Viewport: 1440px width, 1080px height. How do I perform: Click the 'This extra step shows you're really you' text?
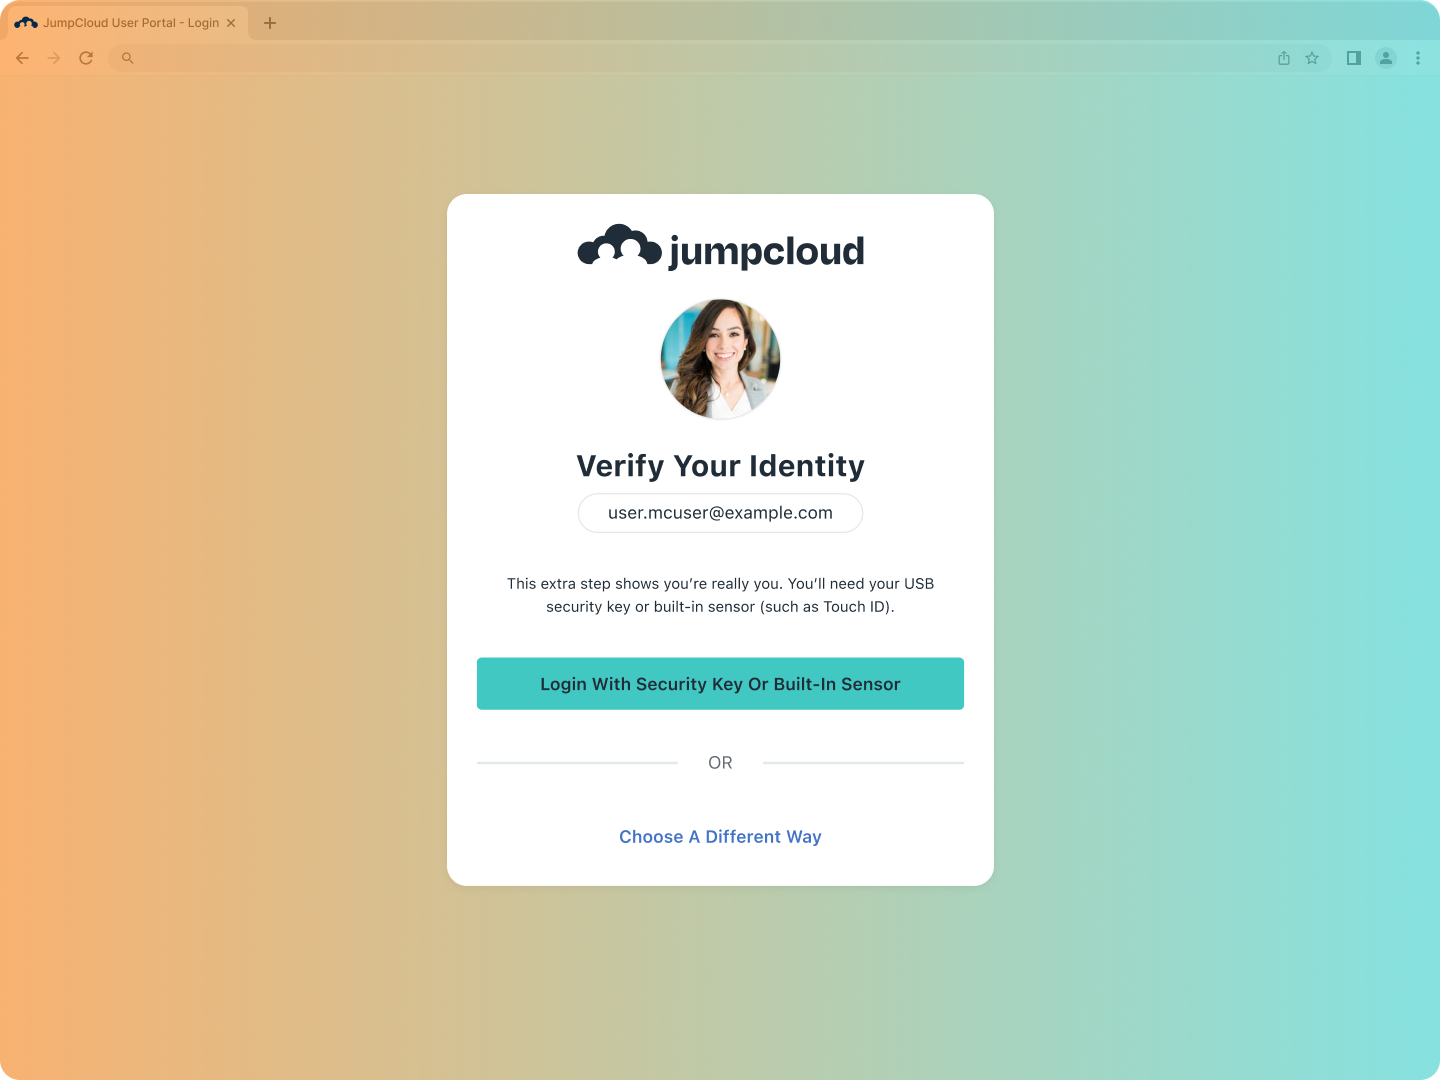(x=720, y=595)
